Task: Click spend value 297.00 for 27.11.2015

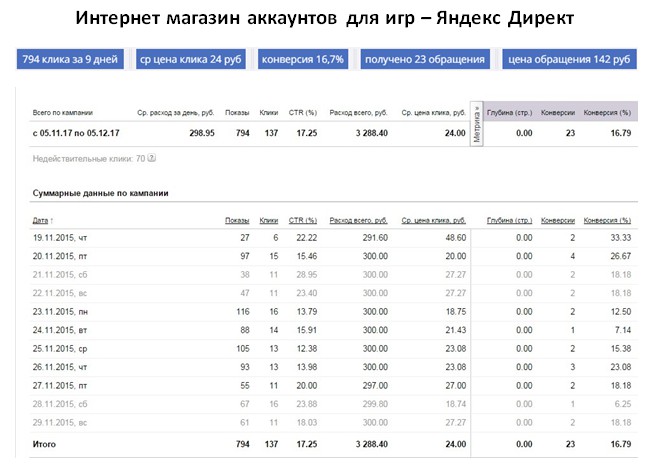Action: pyautogui.click(x=375, y=386)
